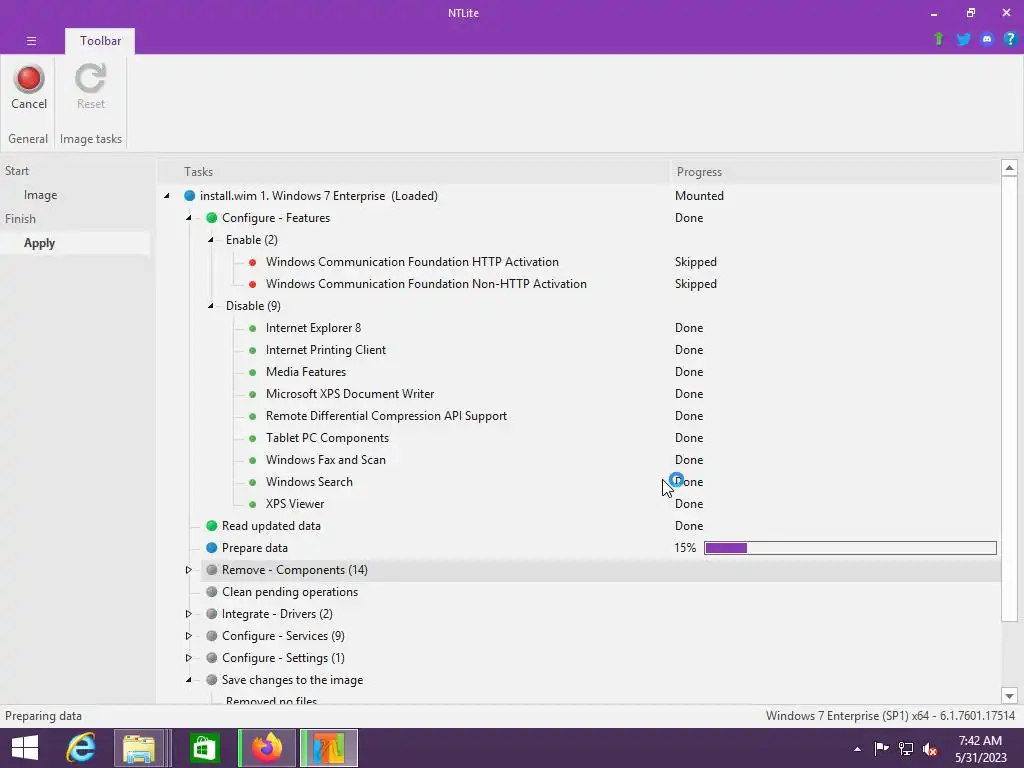This screenshot has height=768, width=1024.
Task: Click the gray dot beside Clean pending operations
Action: [x=212, y=592]
